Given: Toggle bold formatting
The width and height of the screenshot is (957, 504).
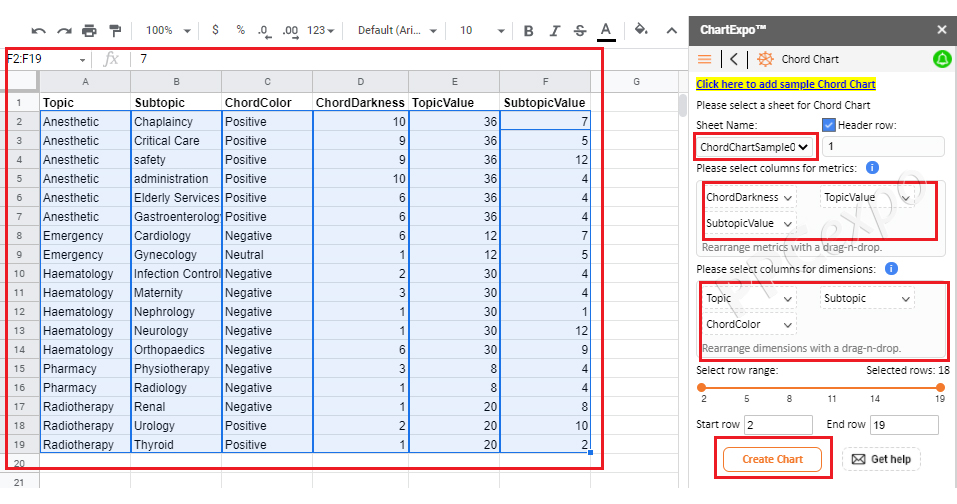Looking at the screenshot, I should click(x=528, y=31).
